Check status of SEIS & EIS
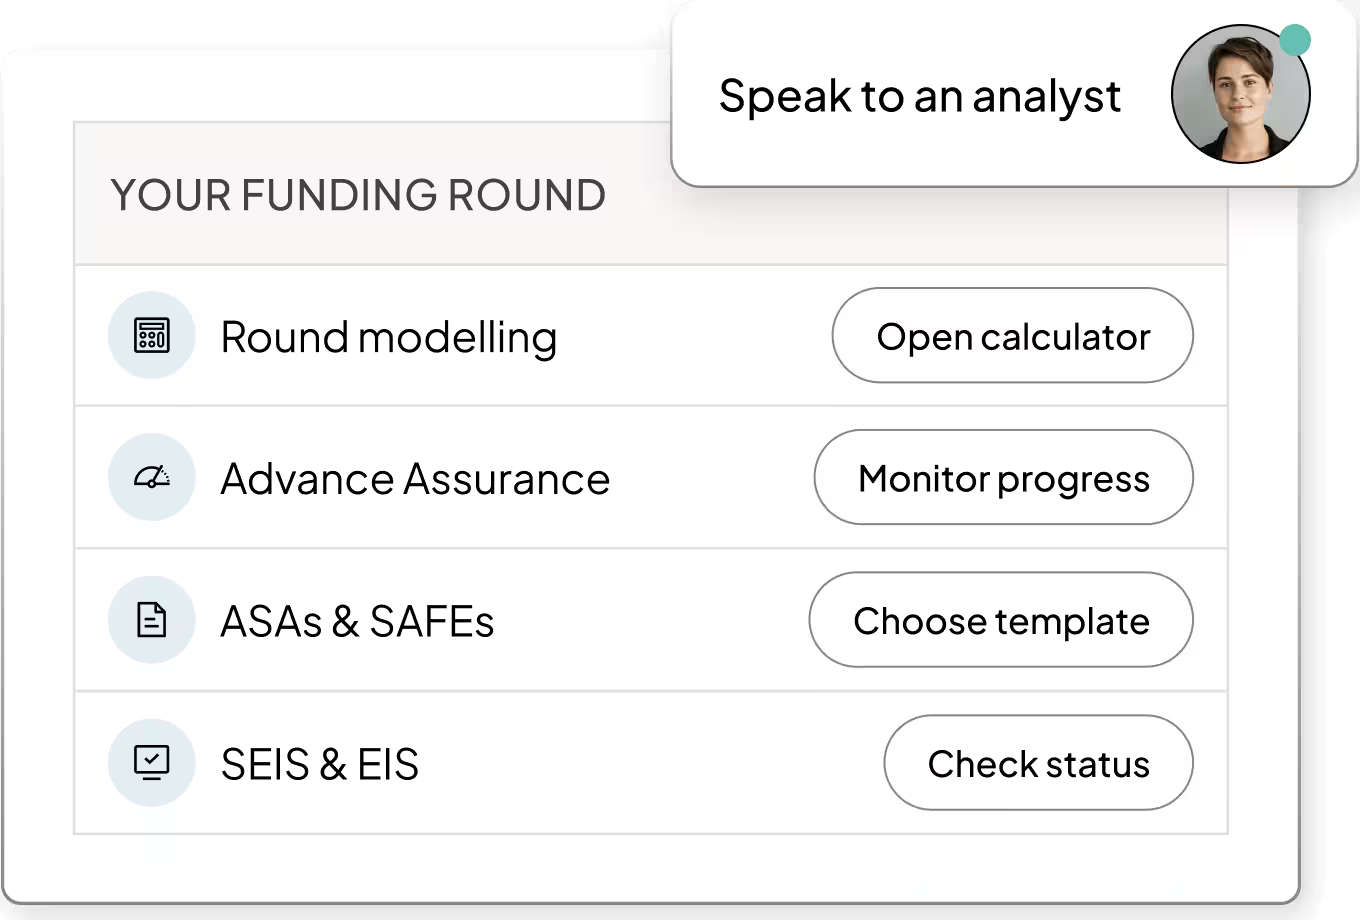The image size is (1360, 920). [x=1038, y=763]
